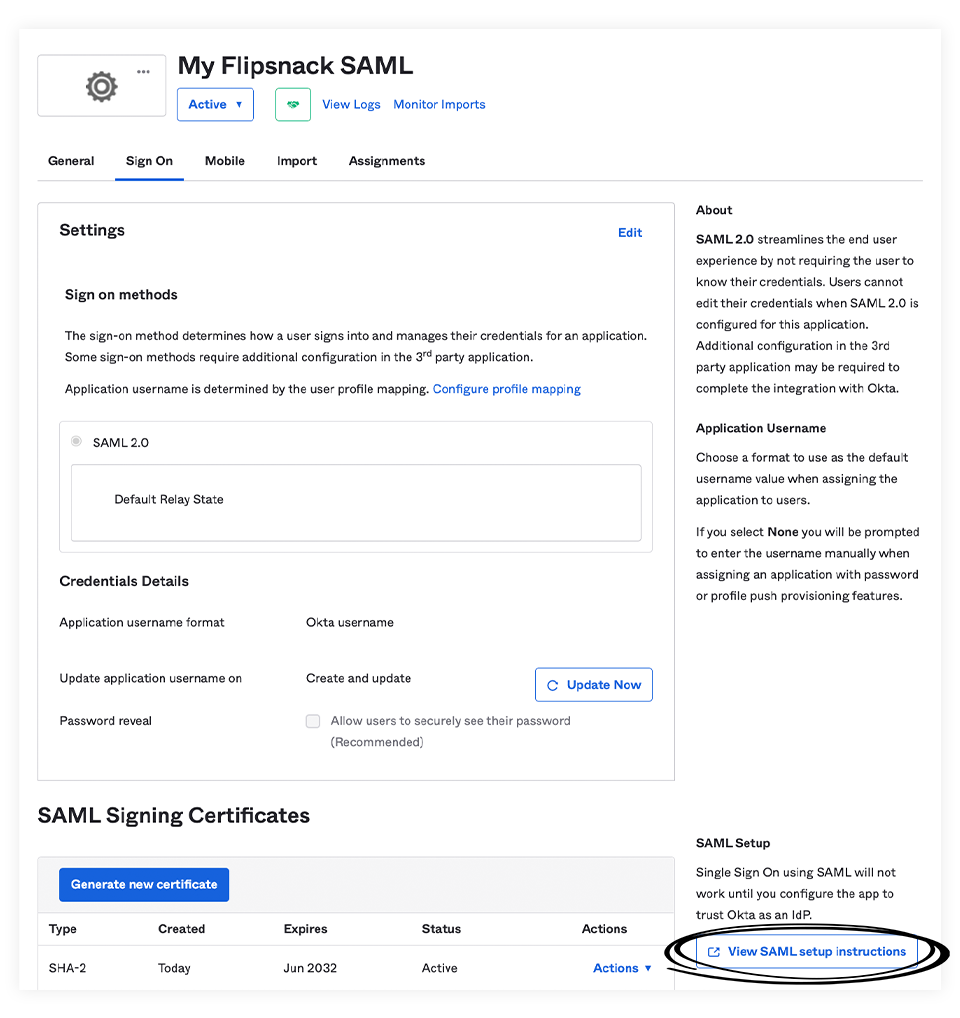Open View Logs link
This screenshot has height=1018, width=960.
(351, 105)
